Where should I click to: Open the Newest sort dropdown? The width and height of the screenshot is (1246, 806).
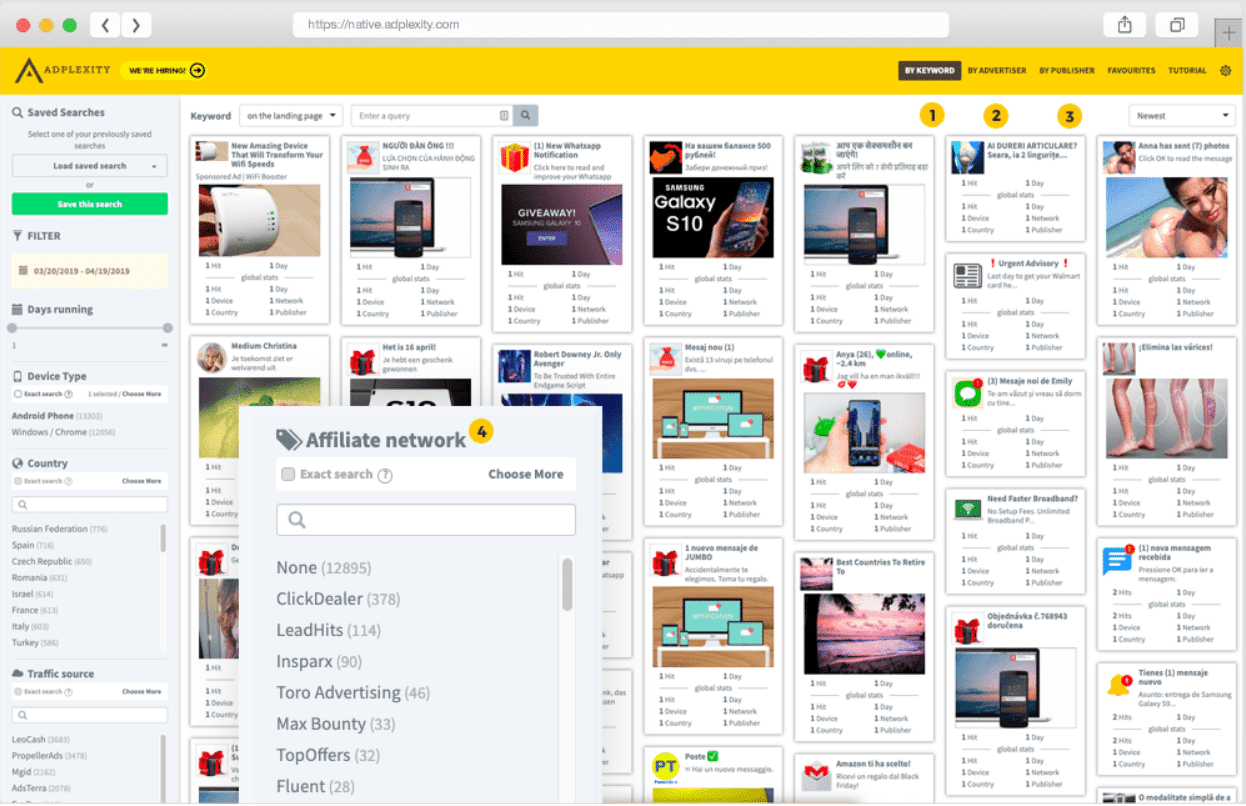click(x=1184, y=116)
